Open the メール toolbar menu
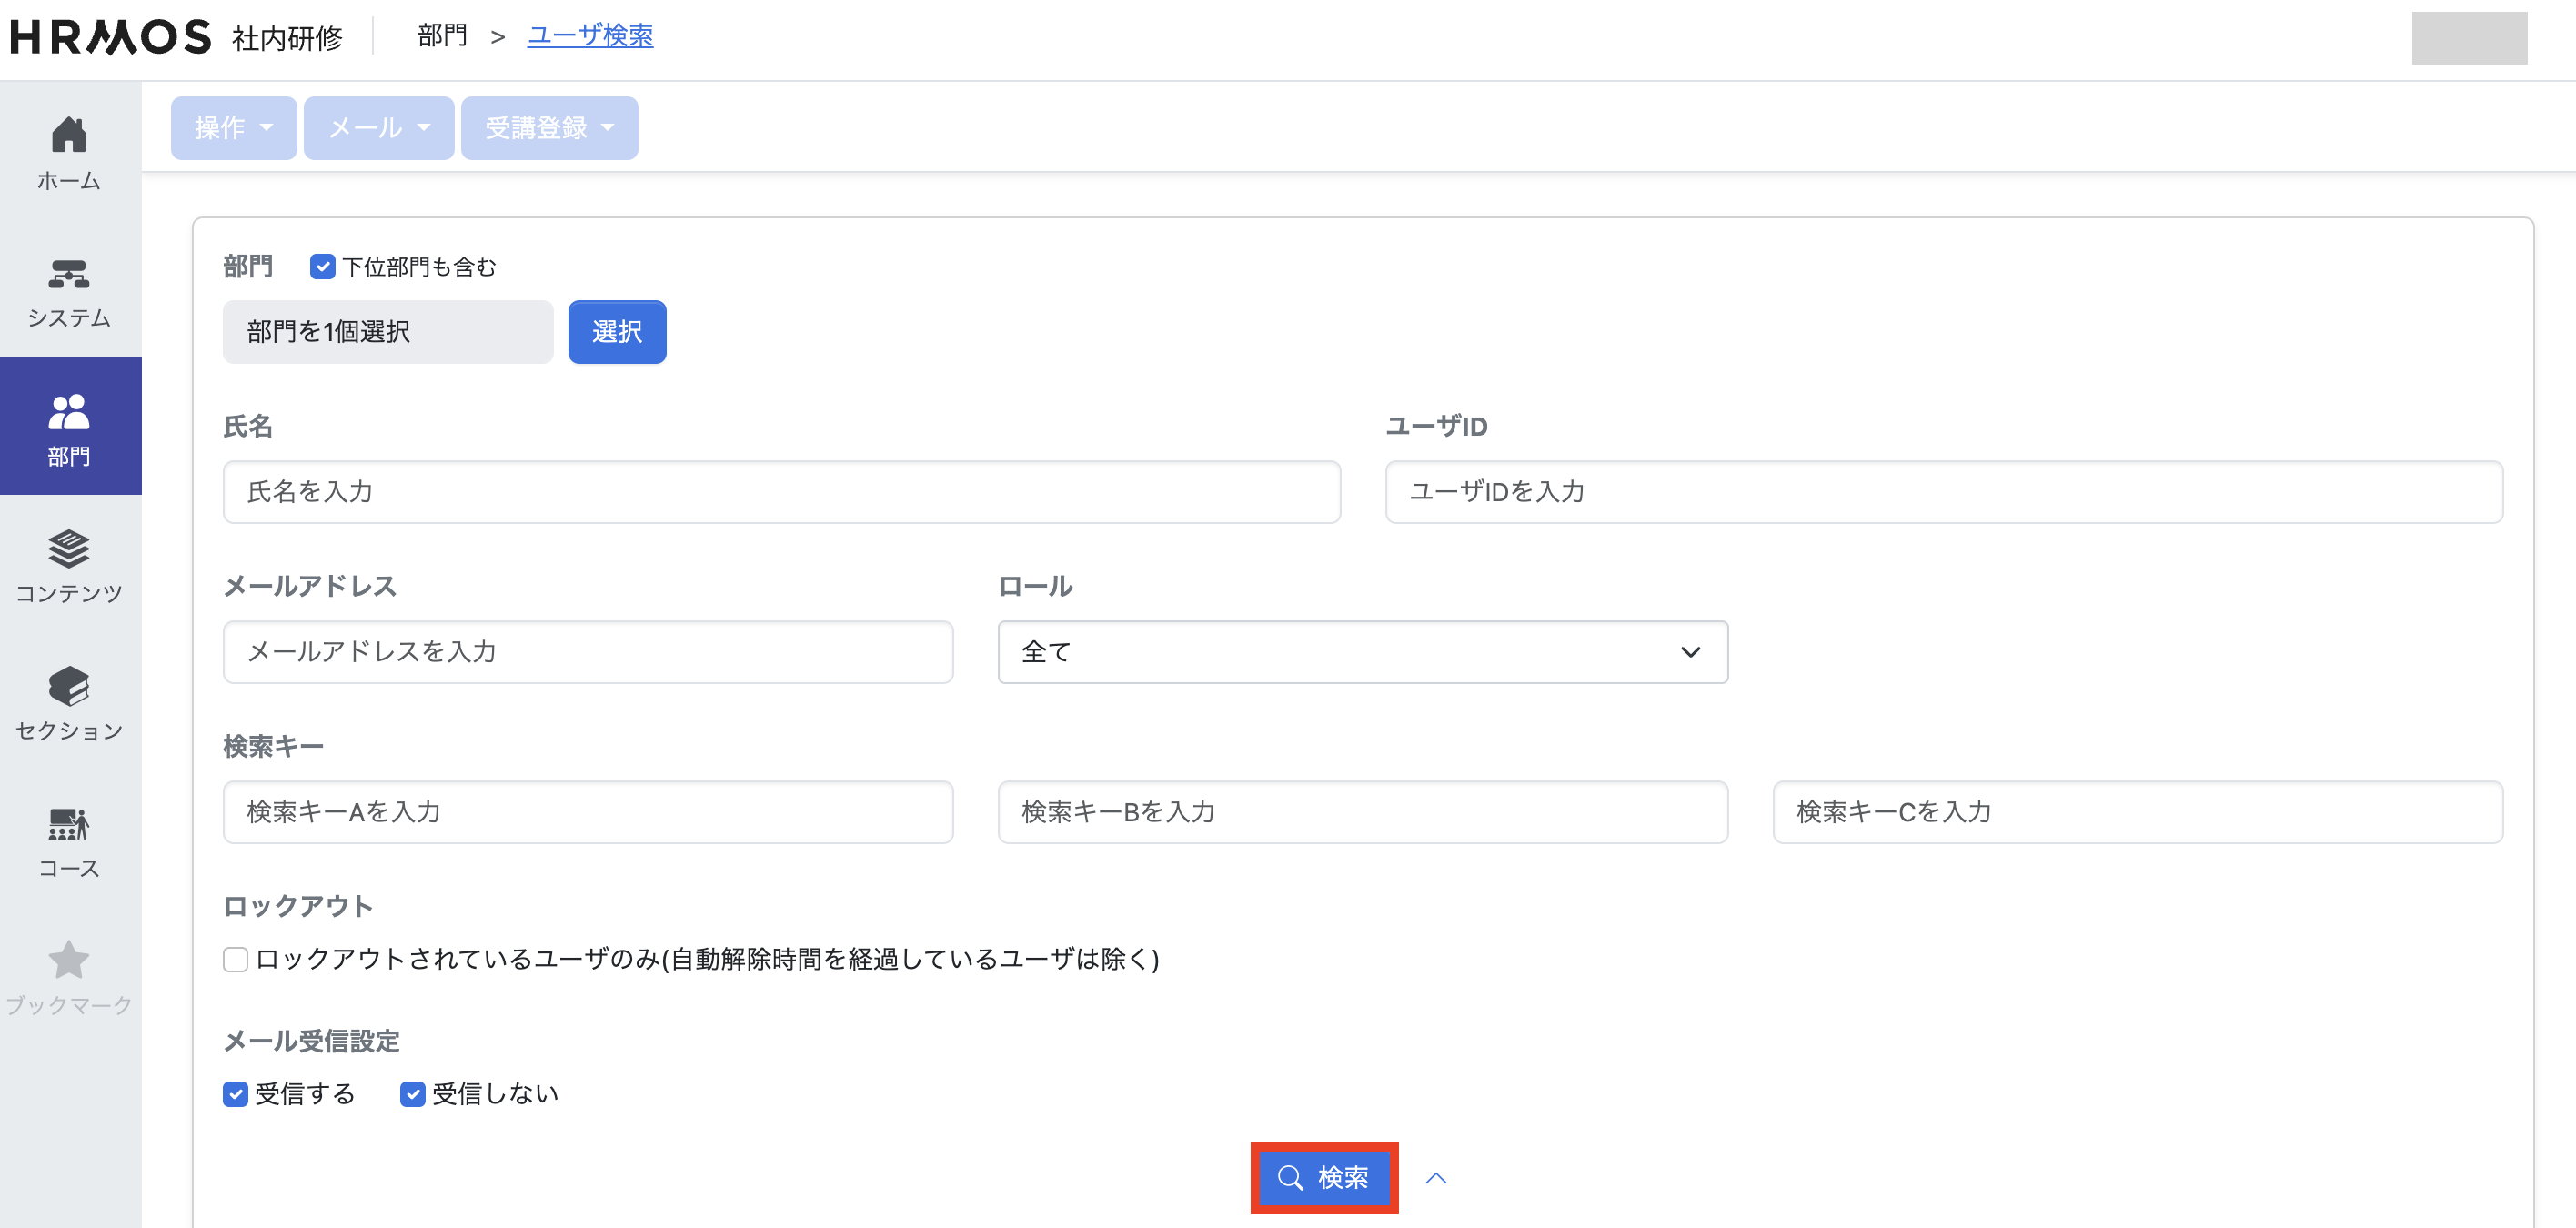 (378, 128)
